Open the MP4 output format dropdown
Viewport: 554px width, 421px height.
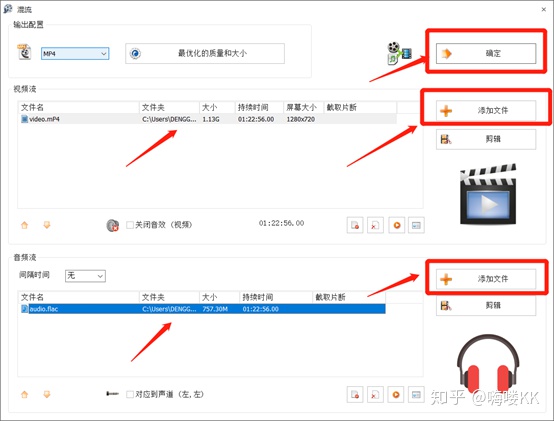pos(75,54)
